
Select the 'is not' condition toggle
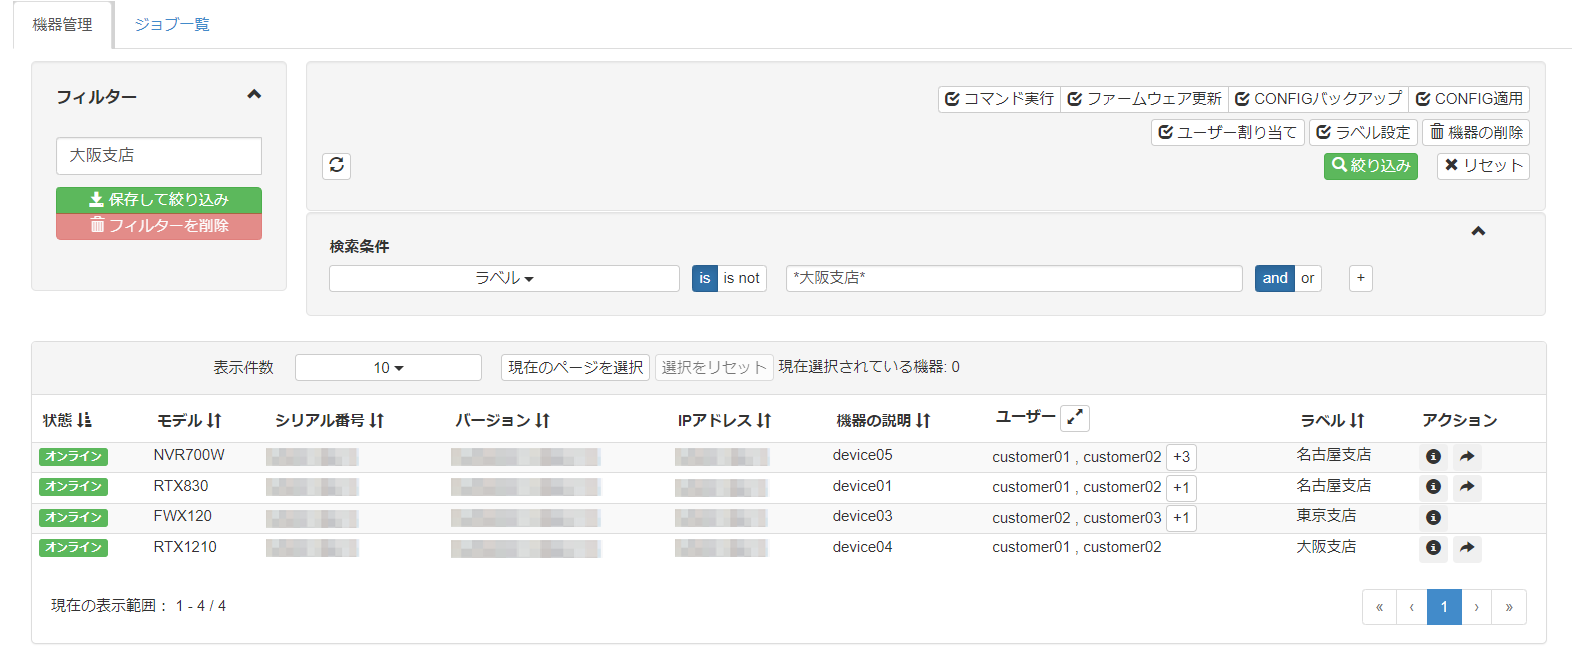pyautogui.click(x=742, y=278)
